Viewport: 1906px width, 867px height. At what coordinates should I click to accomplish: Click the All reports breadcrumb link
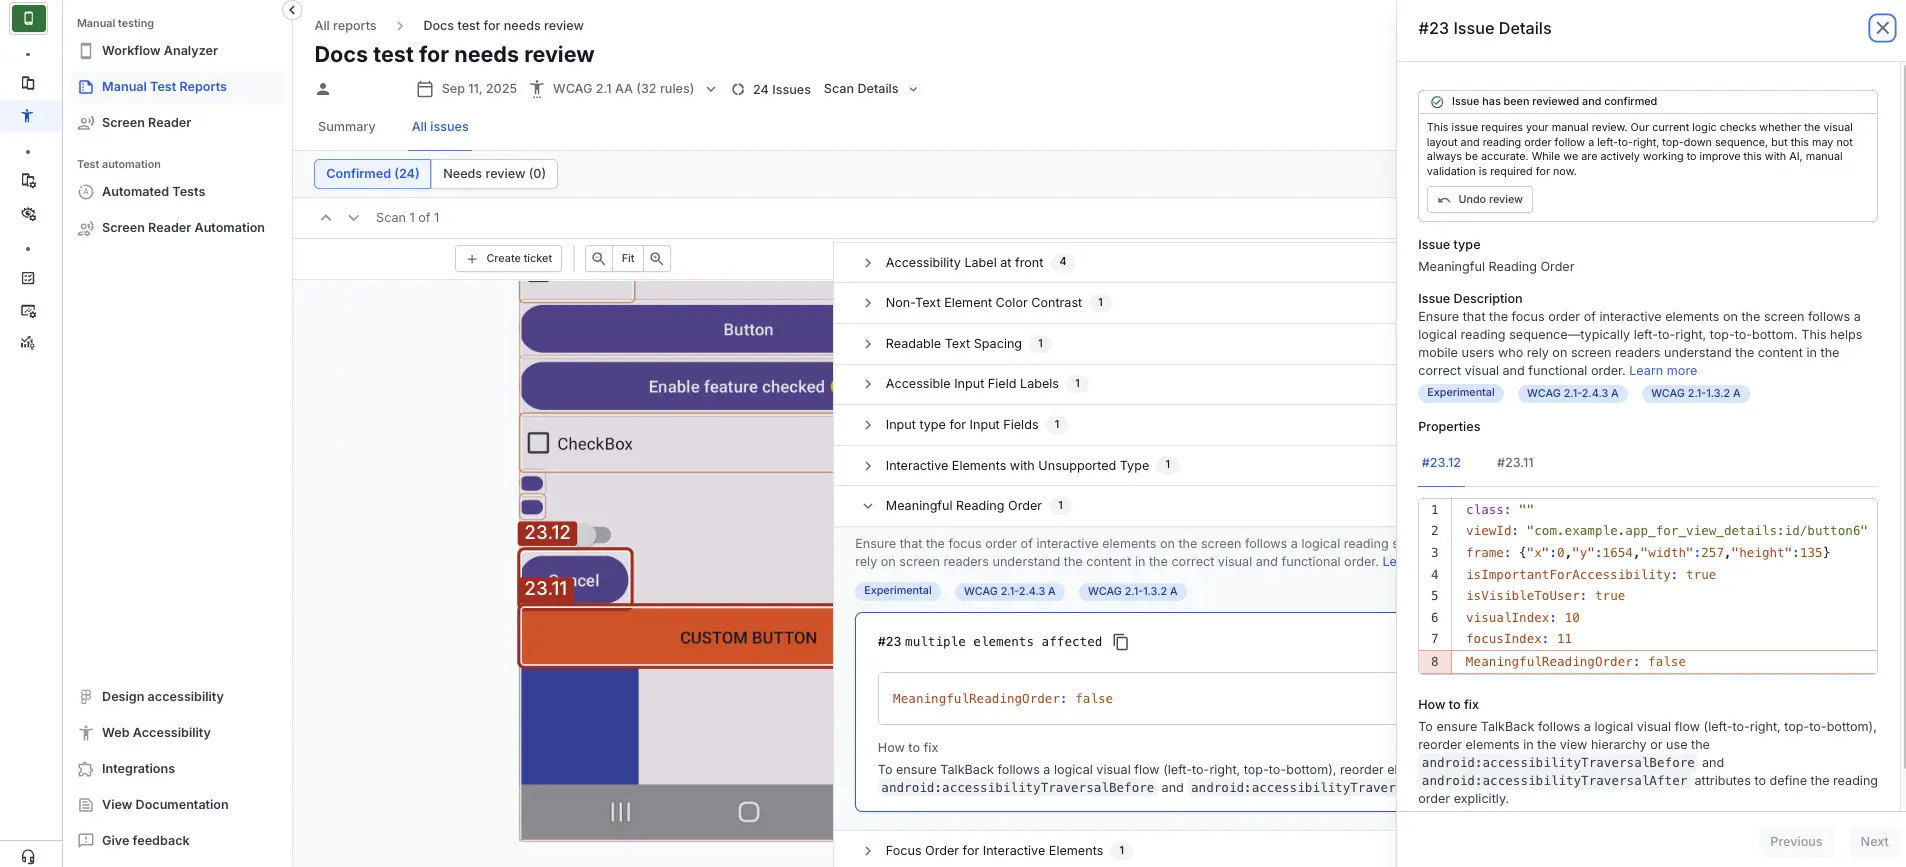click(345, 26)
